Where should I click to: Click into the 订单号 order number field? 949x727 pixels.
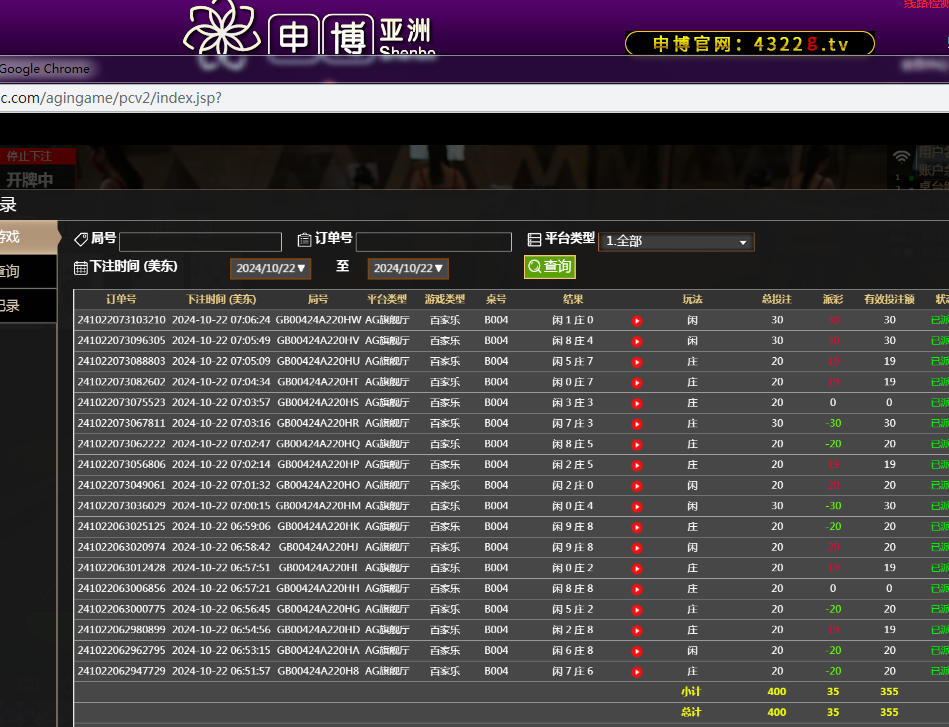pyautogui.click(x=433, y=242)
